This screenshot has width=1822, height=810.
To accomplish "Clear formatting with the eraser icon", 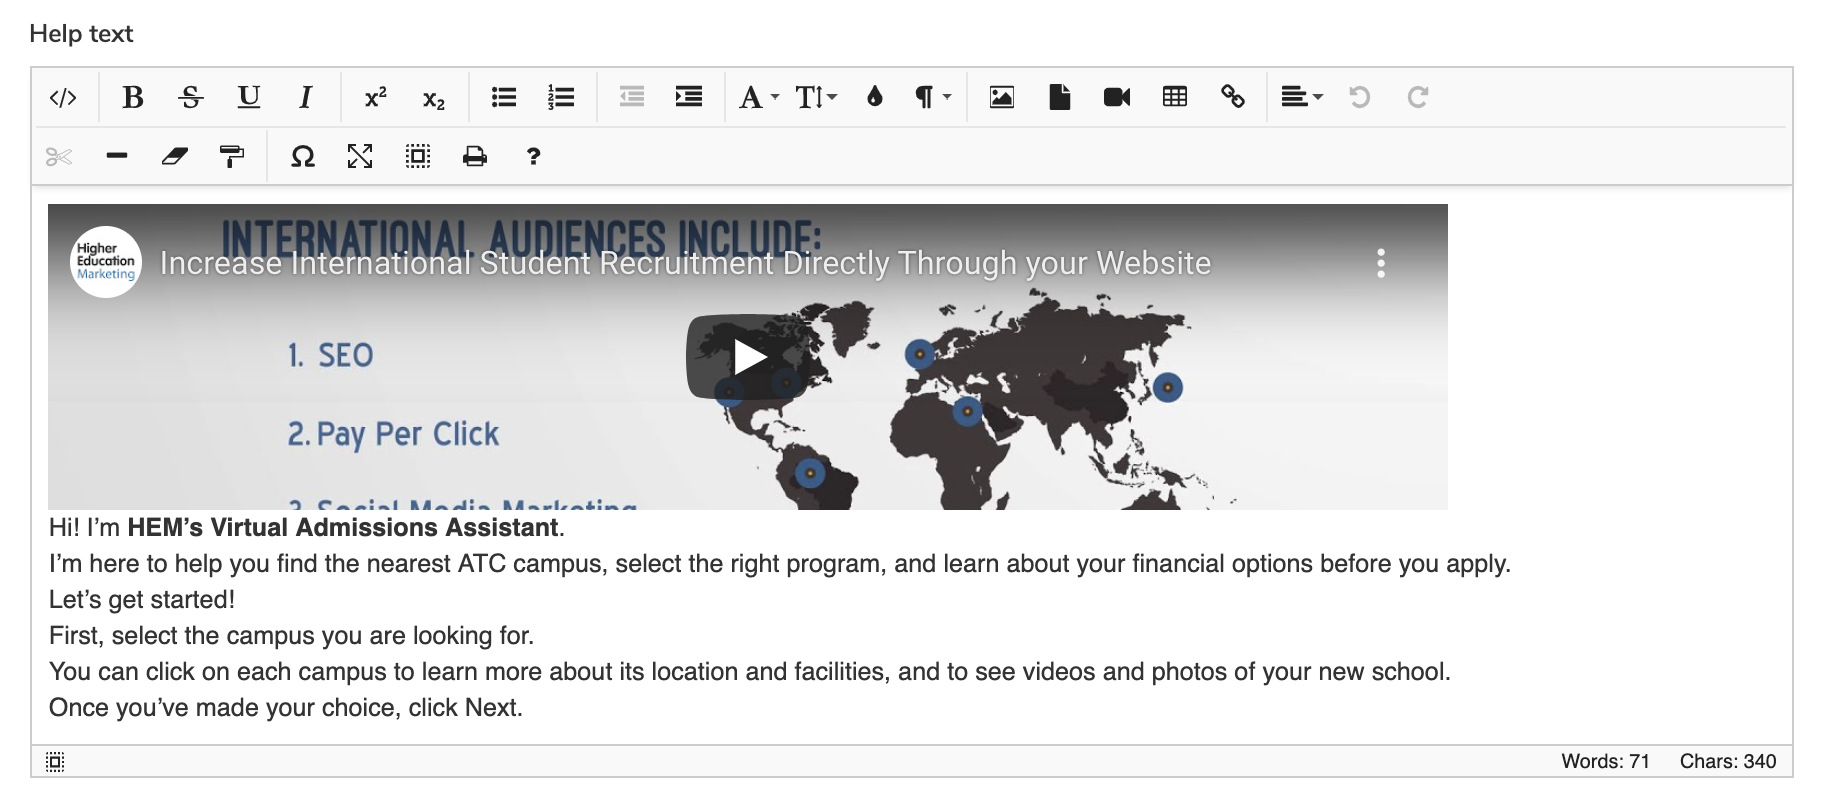I will tap(175, 156).
